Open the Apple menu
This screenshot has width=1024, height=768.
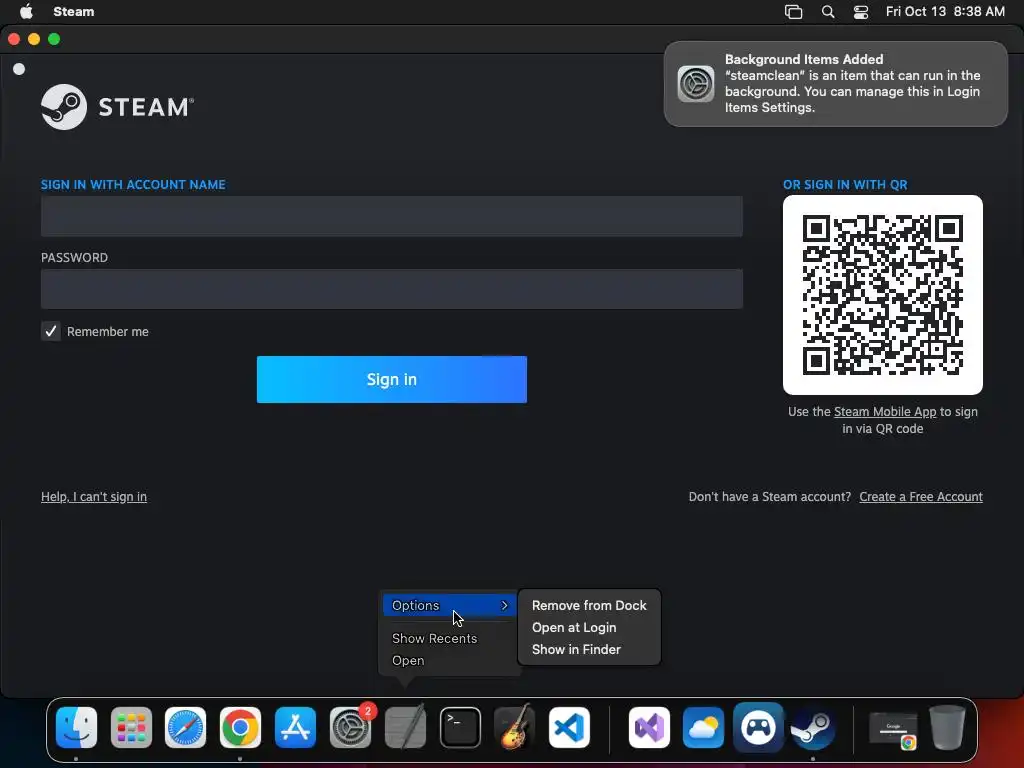tap(26, 11)
